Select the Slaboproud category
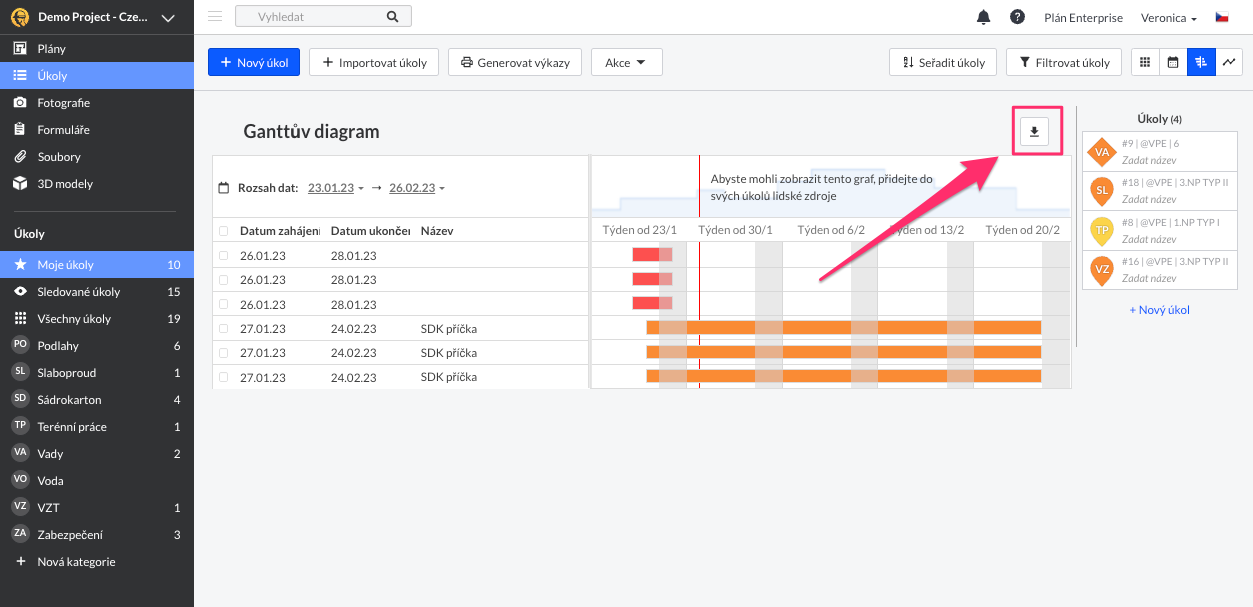 pyautogui.click(x=97, y=372)
